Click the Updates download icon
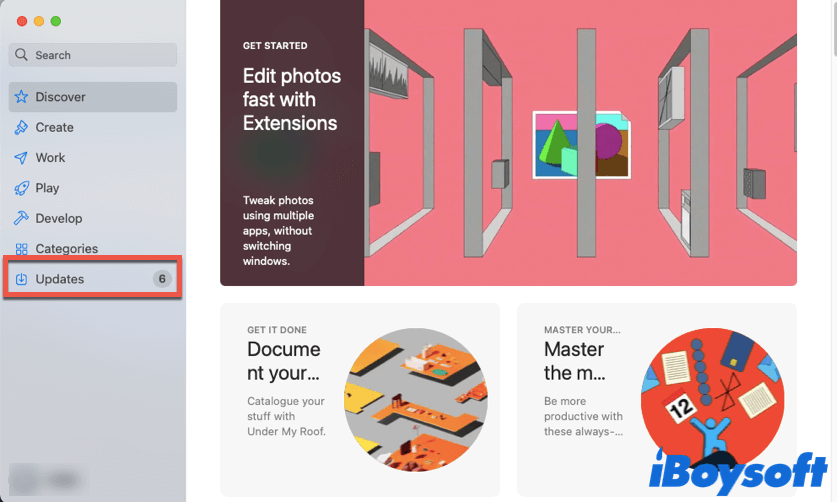837x502 pixels. pyautogui.click(x=21, y=279)
